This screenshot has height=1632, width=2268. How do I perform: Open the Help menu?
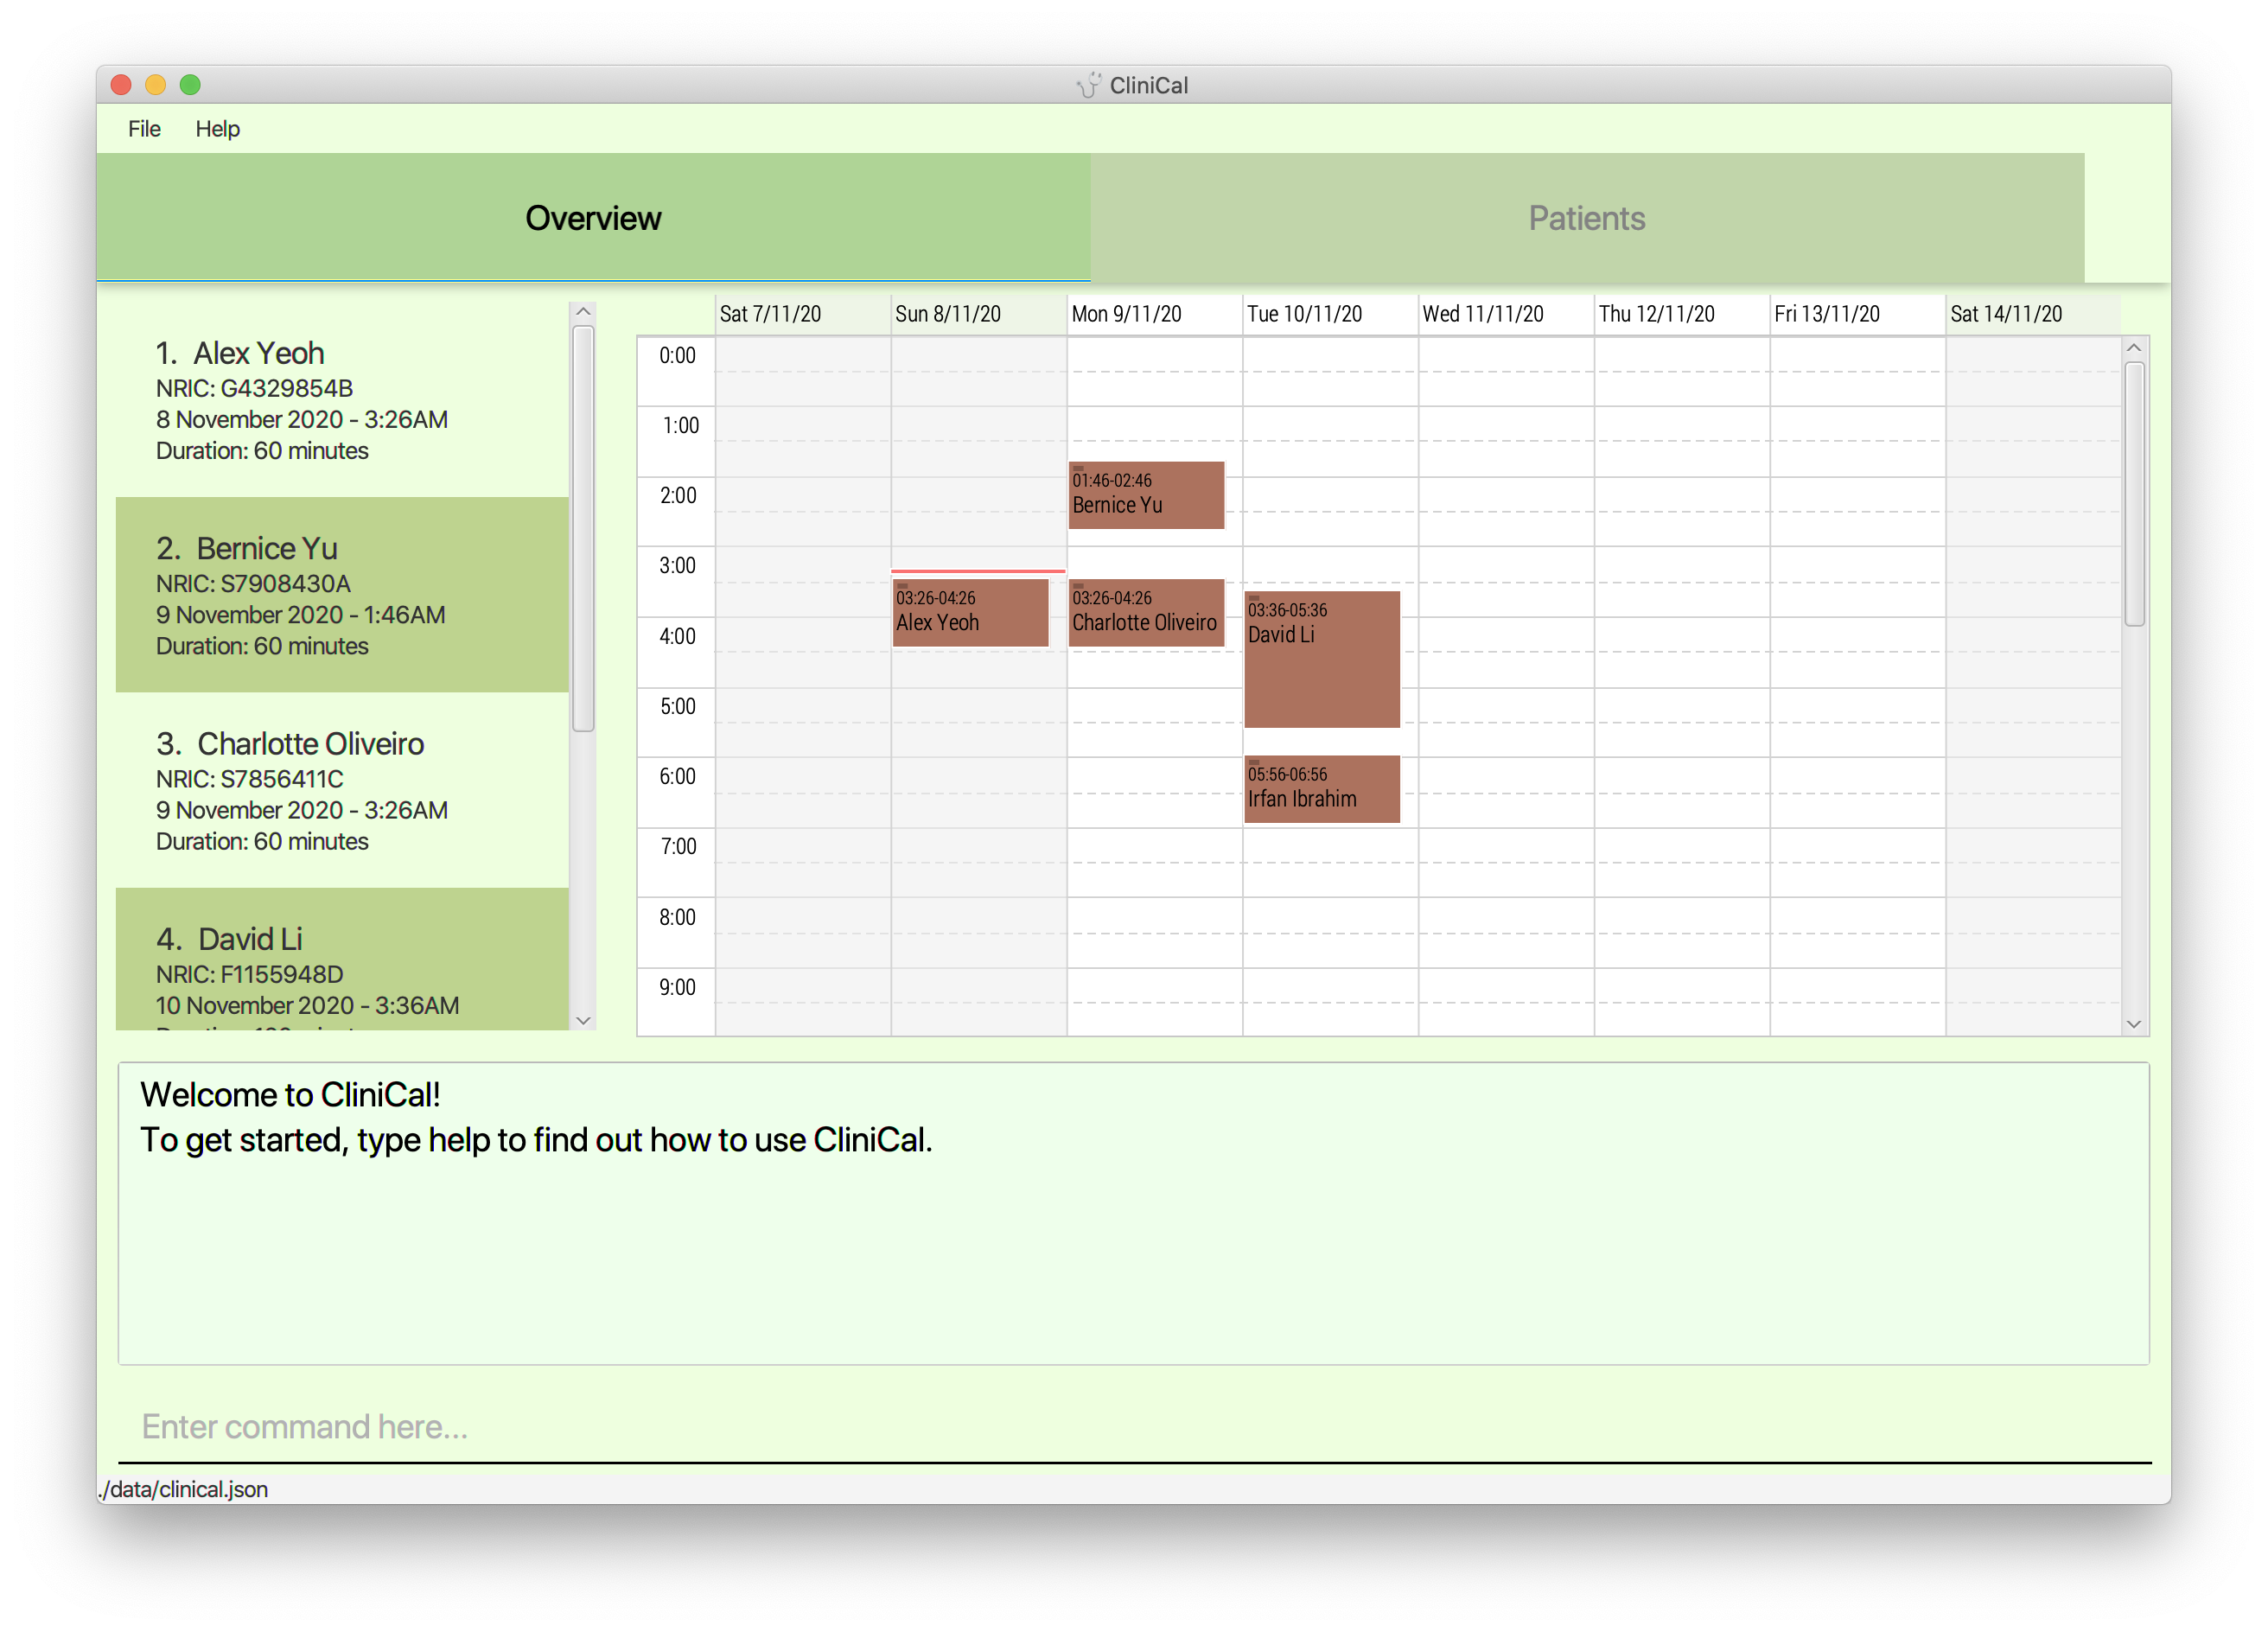(217, 129)
